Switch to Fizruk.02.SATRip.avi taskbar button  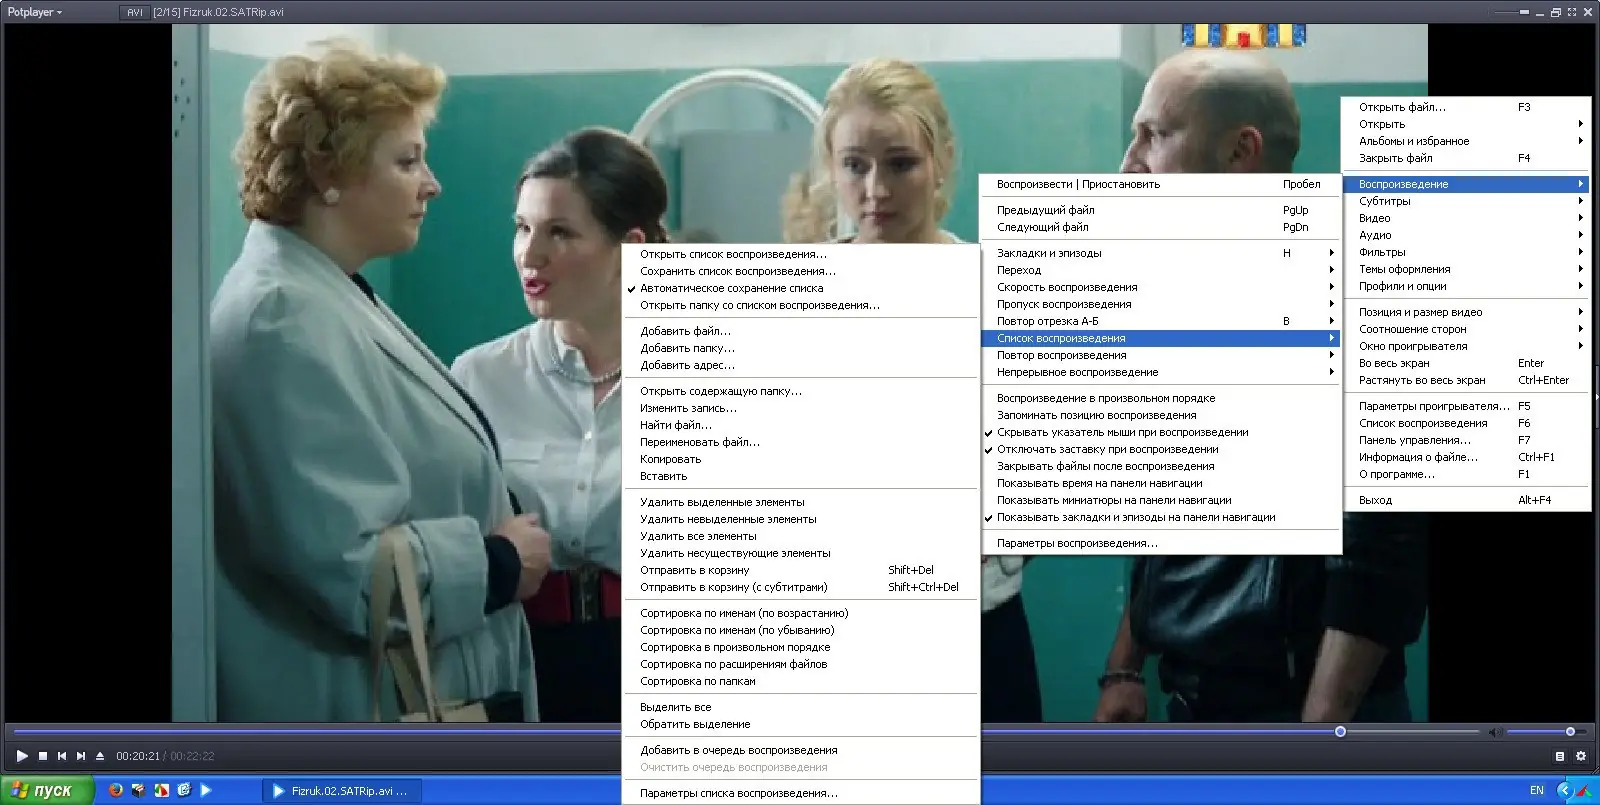tap(342, 791)
